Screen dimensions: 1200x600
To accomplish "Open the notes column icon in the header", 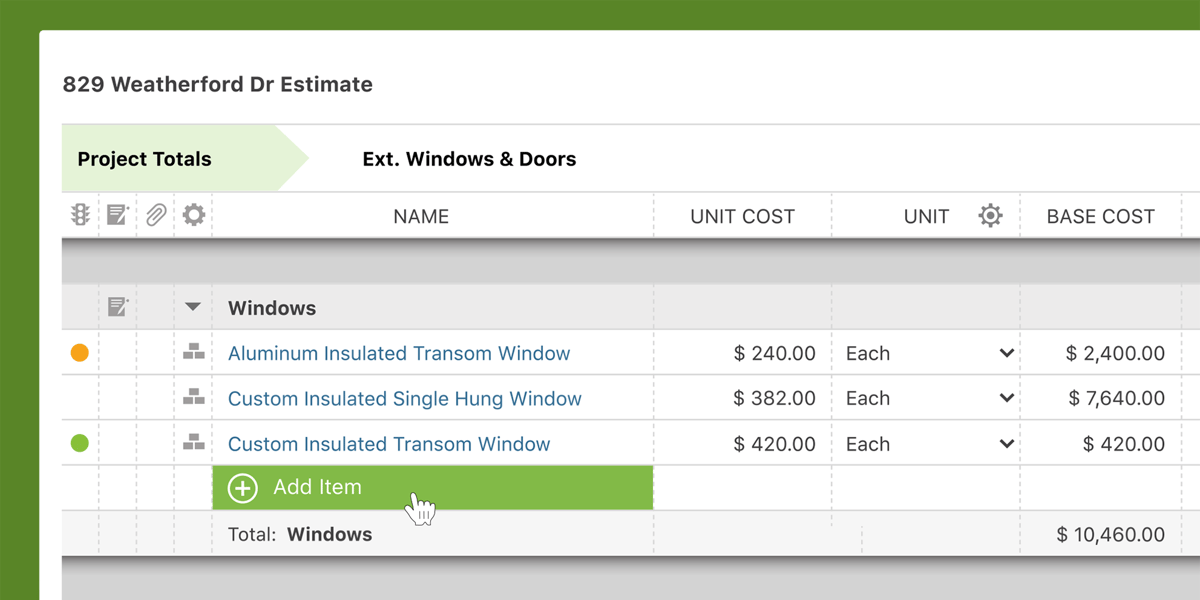I will (117, 214).
